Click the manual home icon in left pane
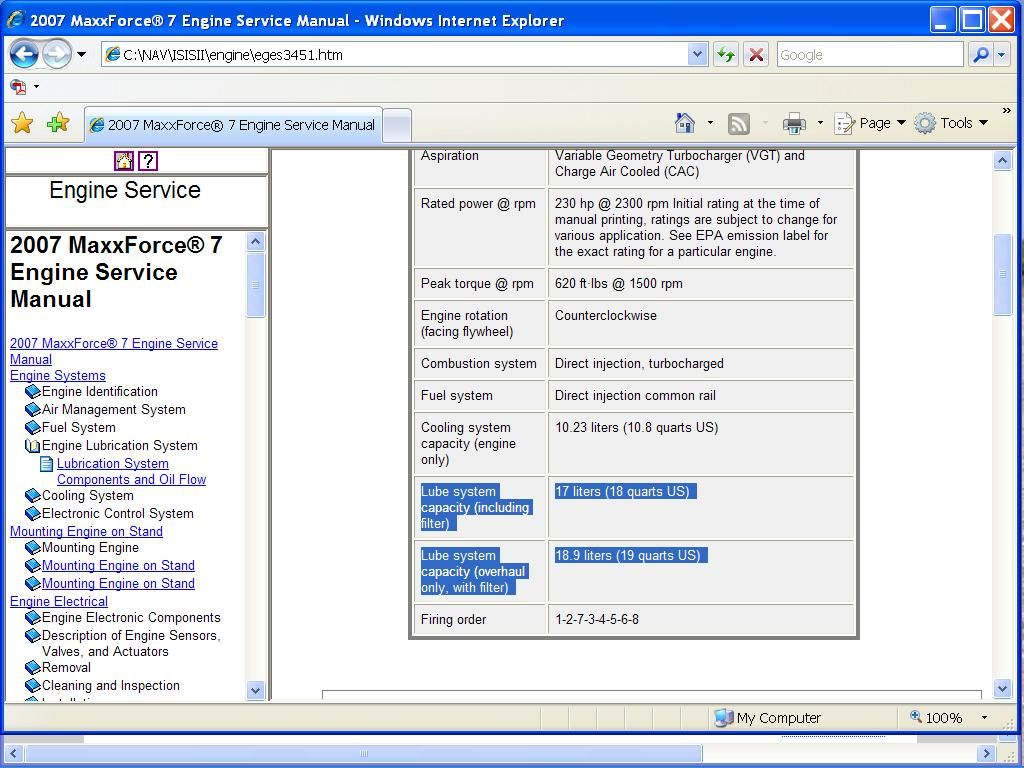 point(124,161)
